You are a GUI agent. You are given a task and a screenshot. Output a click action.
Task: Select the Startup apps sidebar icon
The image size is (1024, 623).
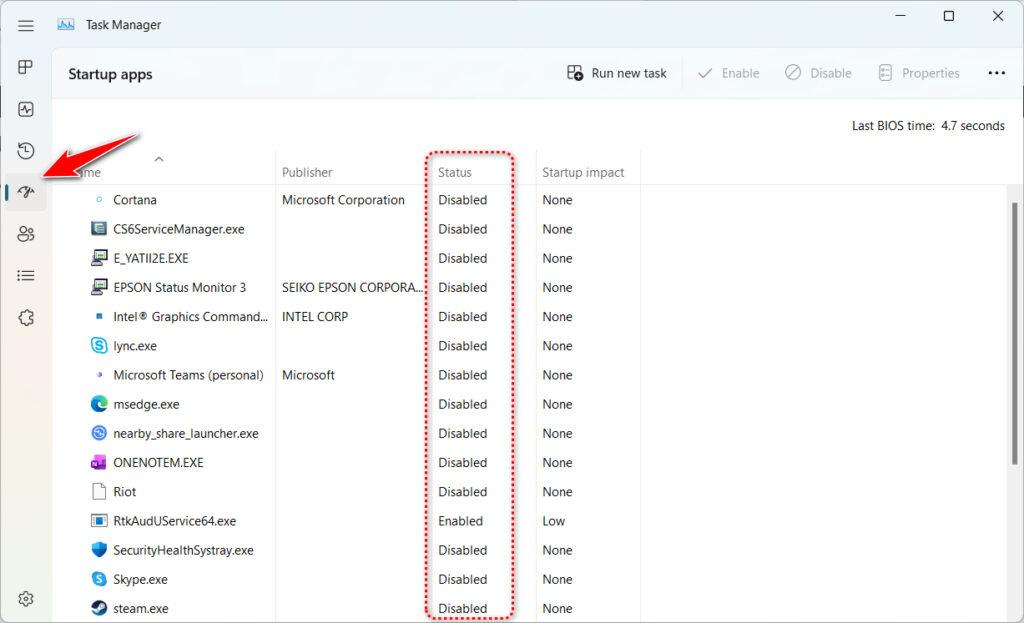26,192
